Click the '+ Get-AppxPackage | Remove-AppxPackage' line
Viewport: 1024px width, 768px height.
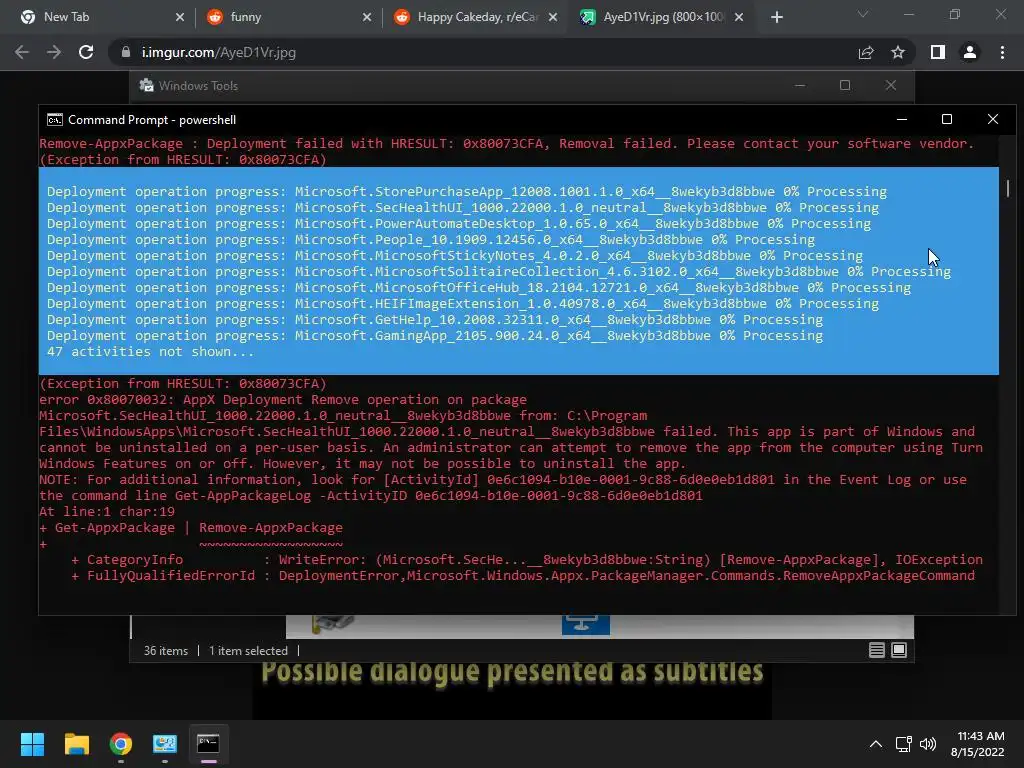pos(191,528)
